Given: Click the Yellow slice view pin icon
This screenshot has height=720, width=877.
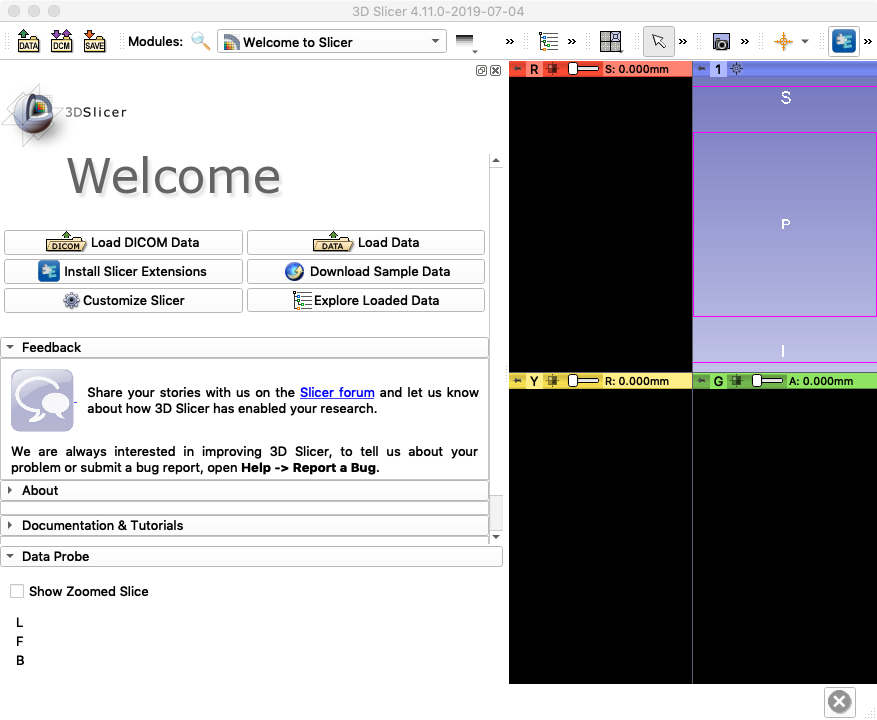Looking at the screenshot, I should coord(517,381).
